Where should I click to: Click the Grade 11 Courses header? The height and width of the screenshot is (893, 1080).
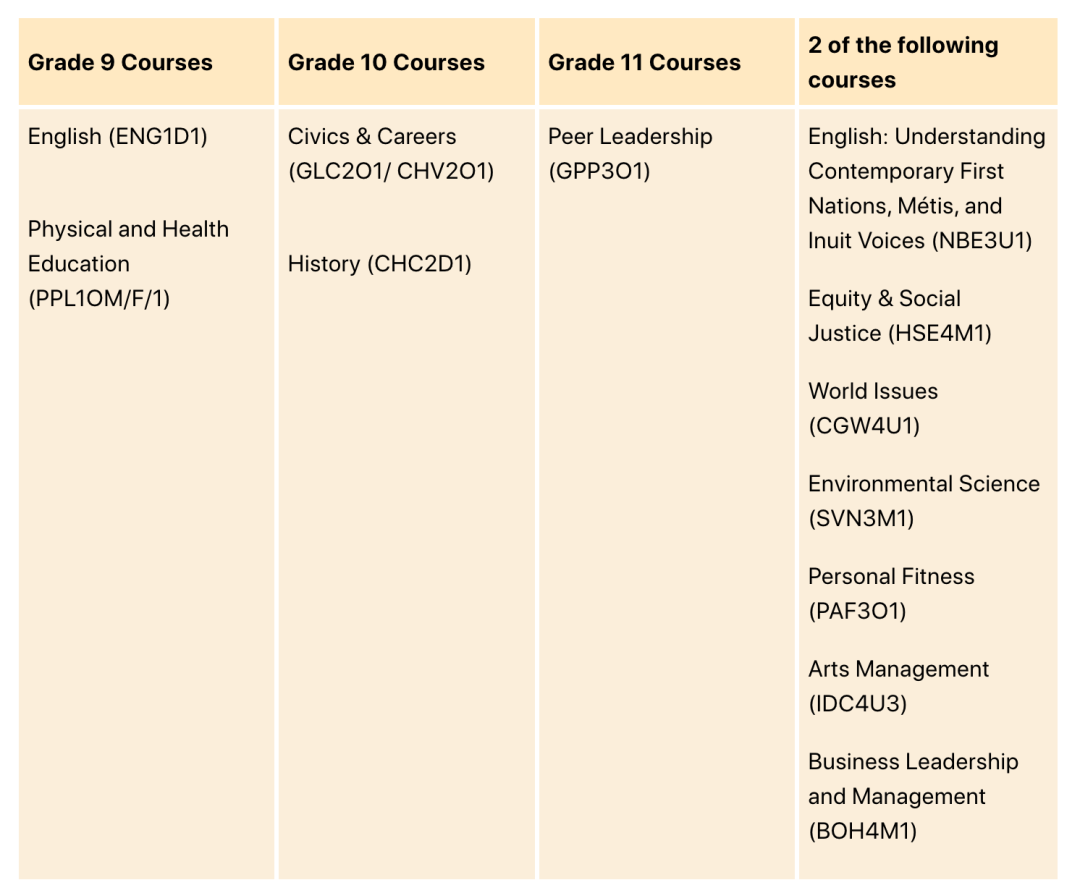tap(644, 63)
